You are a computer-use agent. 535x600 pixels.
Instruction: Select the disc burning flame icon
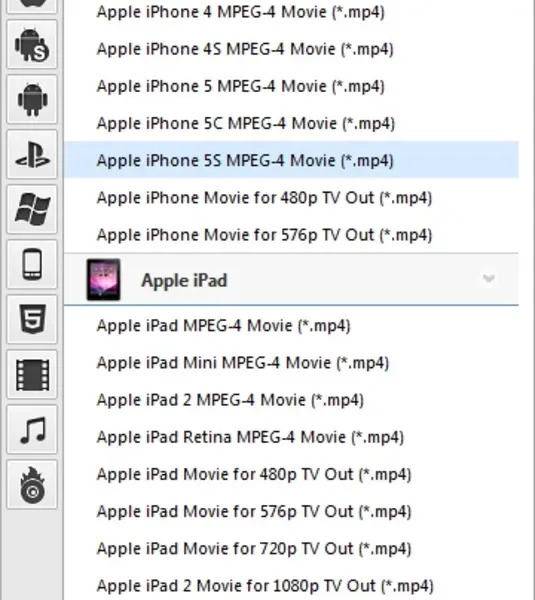(x=32, y=485)
